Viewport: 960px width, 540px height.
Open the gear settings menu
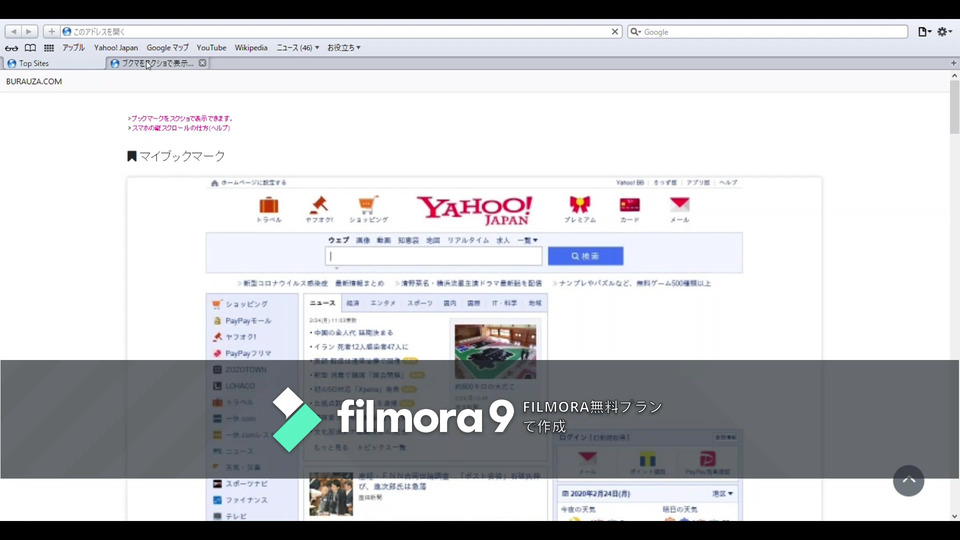click(944, 32)
